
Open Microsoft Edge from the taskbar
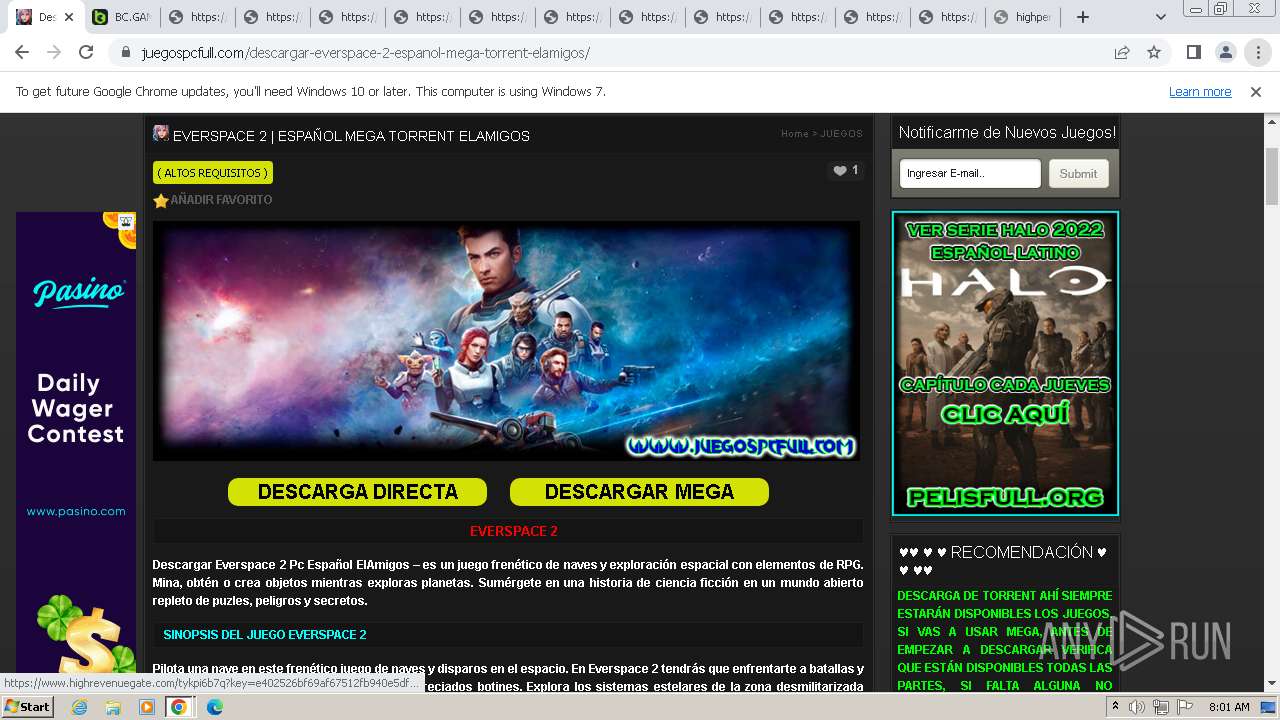214,707
